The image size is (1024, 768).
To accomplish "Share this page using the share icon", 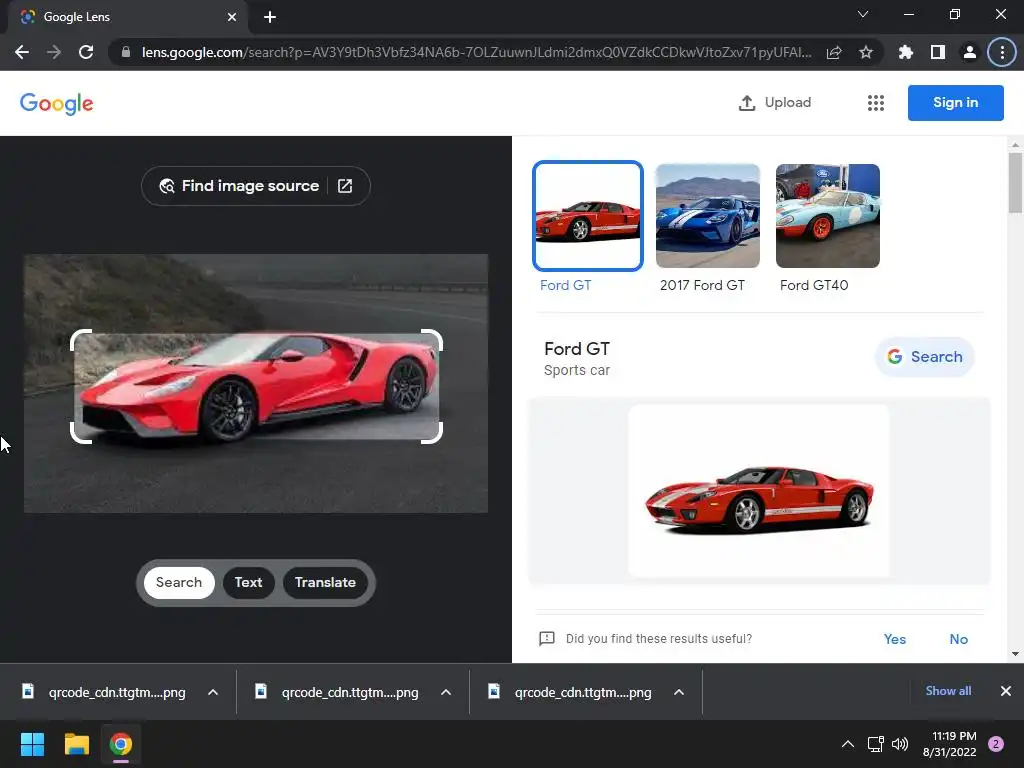I will point(834,52).
